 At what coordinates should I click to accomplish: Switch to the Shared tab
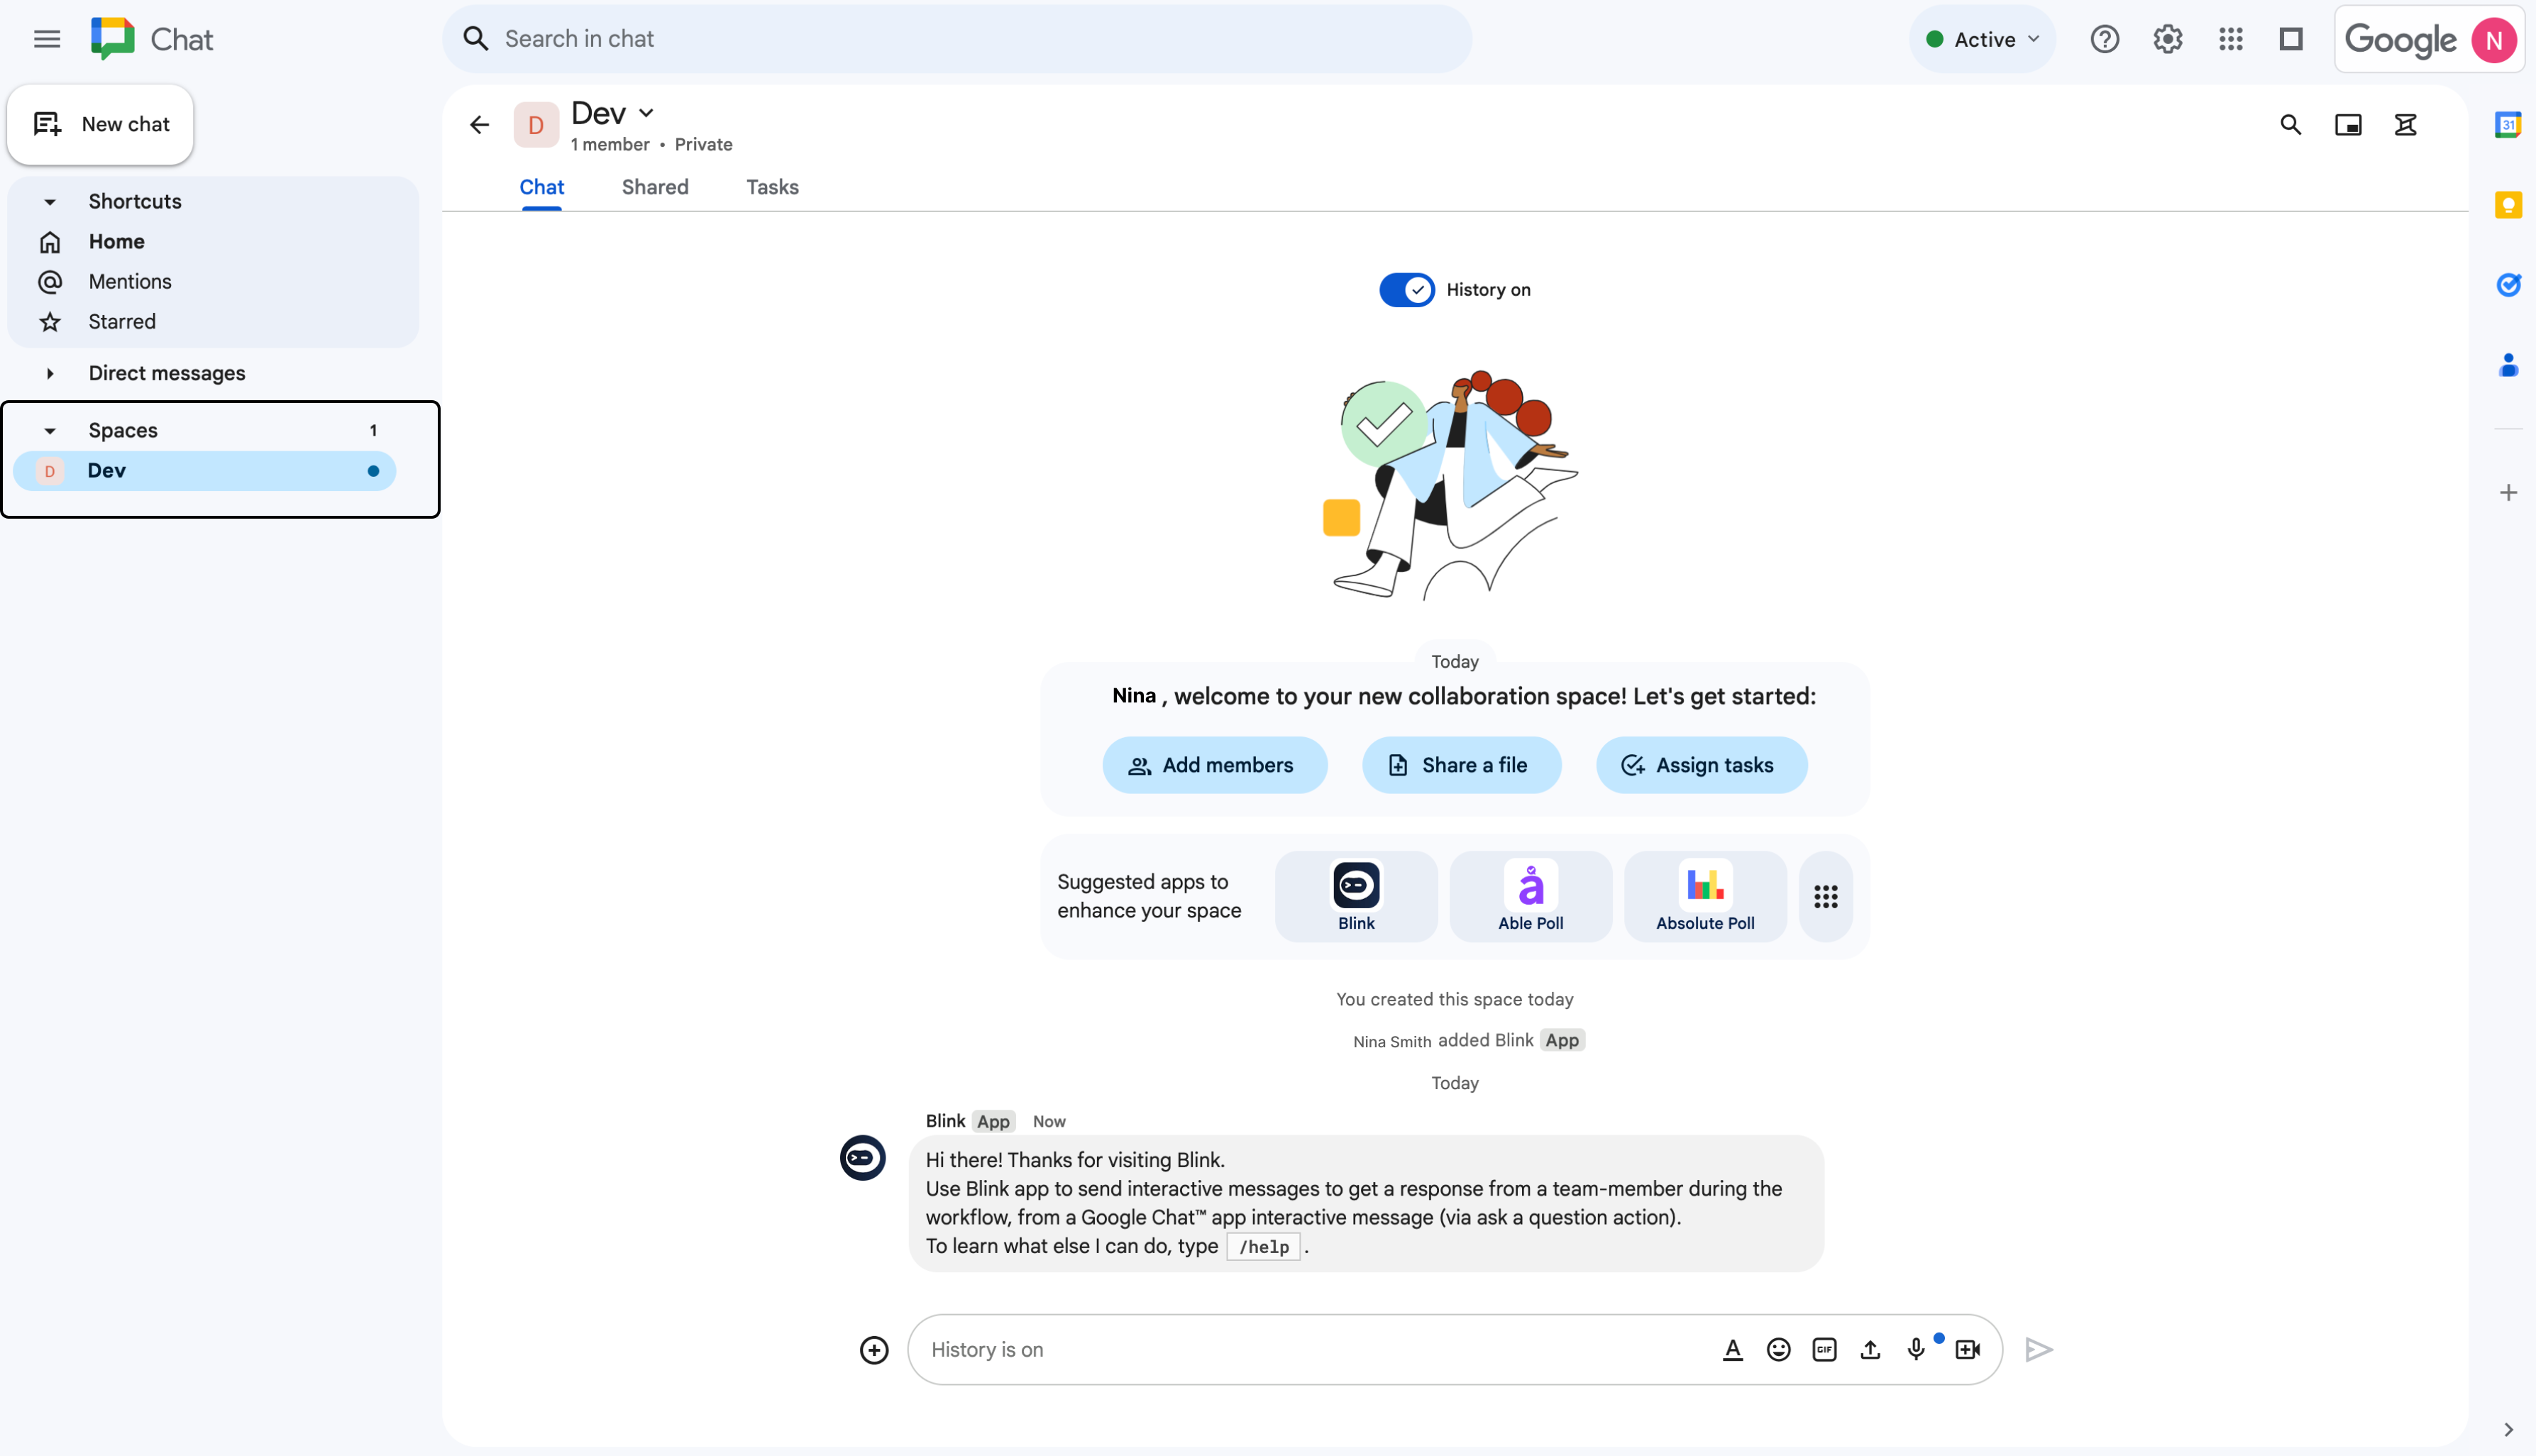point(655,187)
